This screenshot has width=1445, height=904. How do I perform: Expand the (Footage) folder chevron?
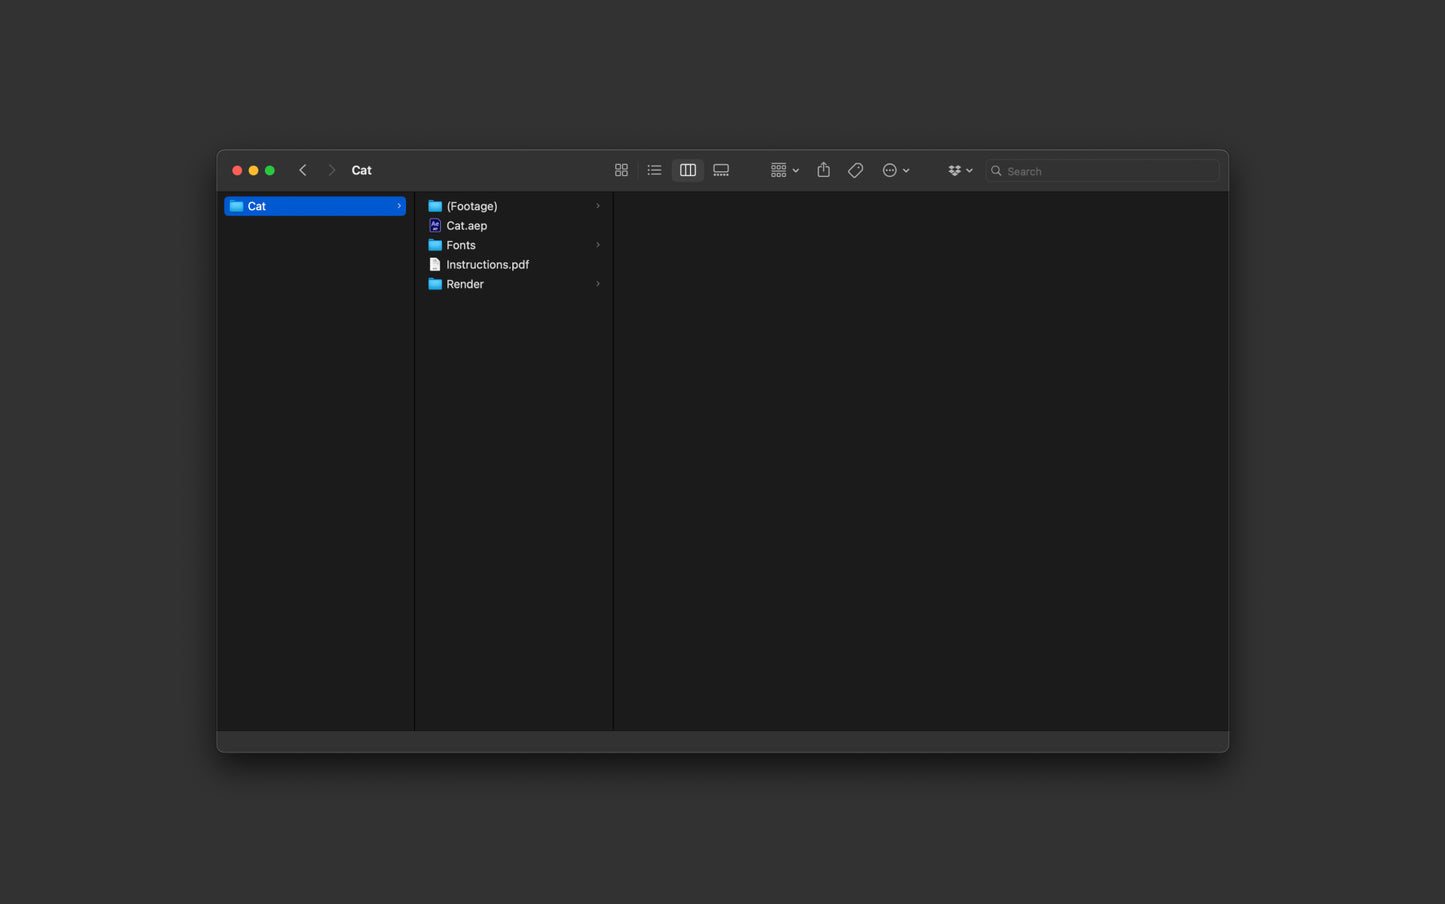pyautogui.click(x=598, y=206)
